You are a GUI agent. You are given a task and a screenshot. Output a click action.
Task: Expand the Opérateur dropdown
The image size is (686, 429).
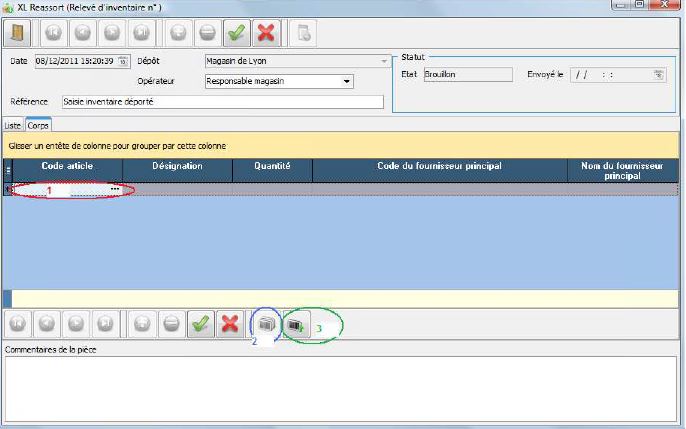coord(347,81)
